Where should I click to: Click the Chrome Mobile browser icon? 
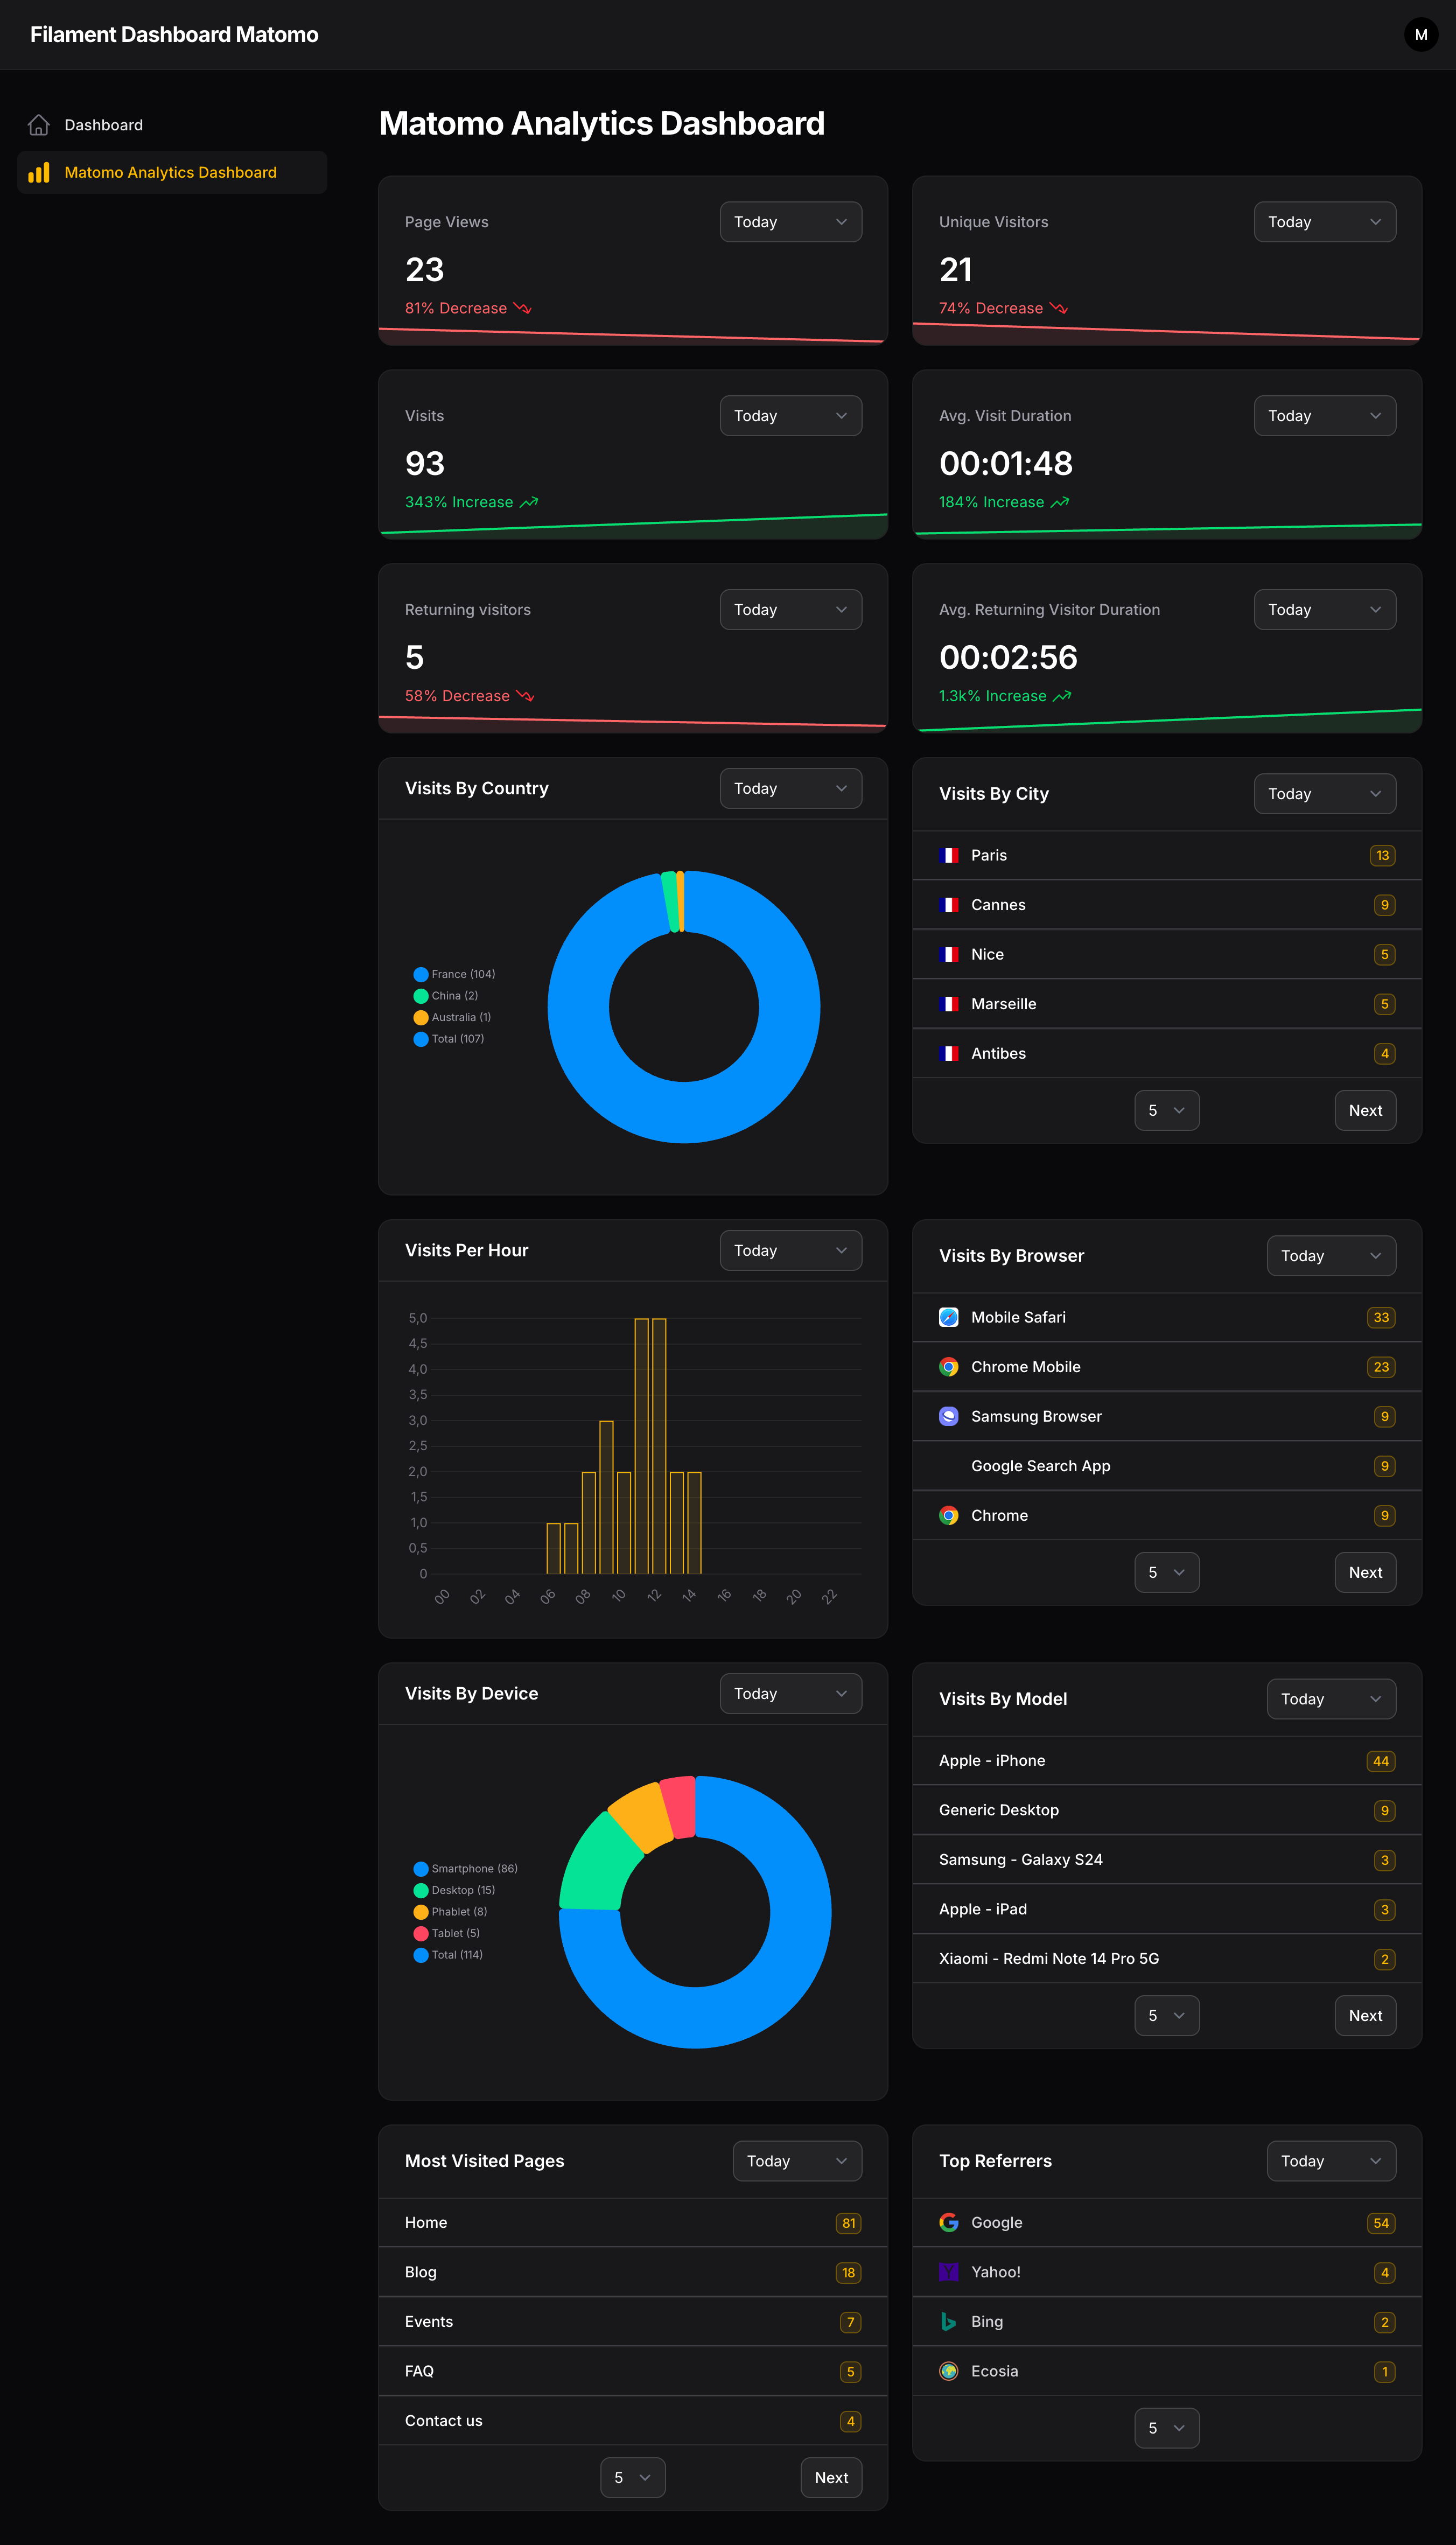click(948, 1366)
